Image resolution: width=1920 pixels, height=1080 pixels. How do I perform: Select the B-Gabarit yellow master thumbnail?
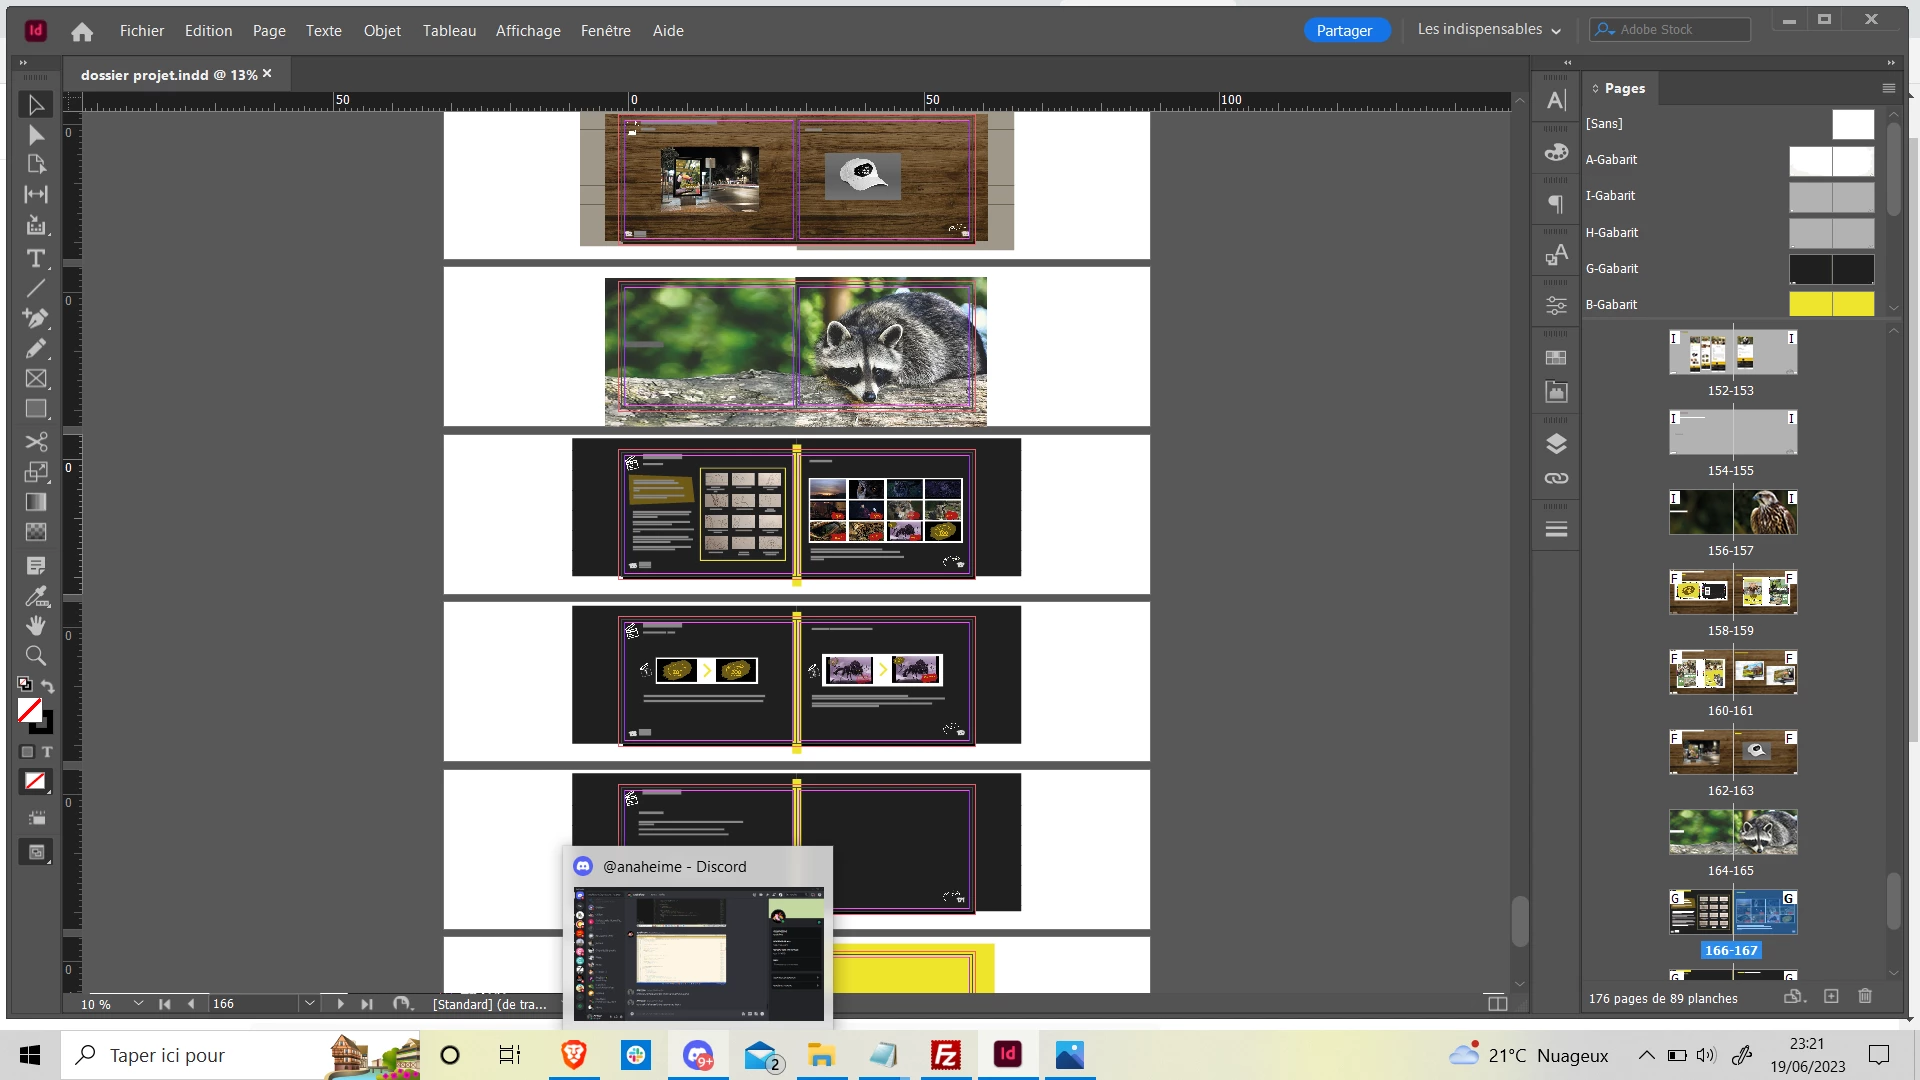point(1831,304)
